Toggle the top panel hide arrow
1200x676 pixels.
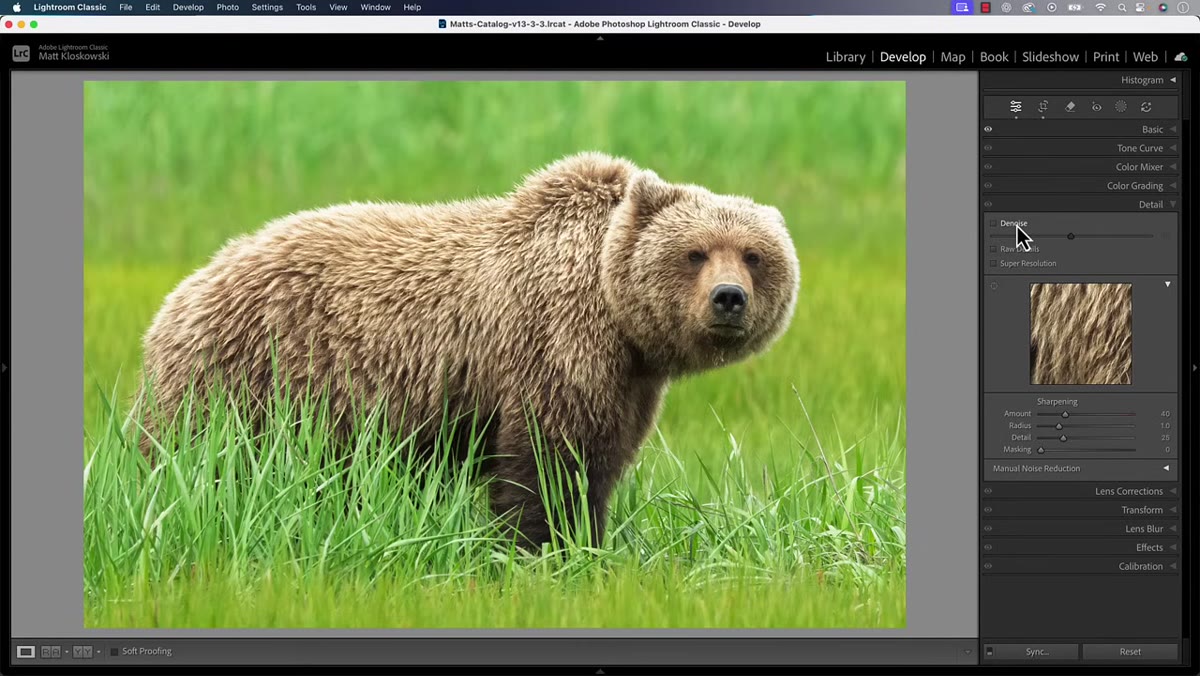(600, 38)
